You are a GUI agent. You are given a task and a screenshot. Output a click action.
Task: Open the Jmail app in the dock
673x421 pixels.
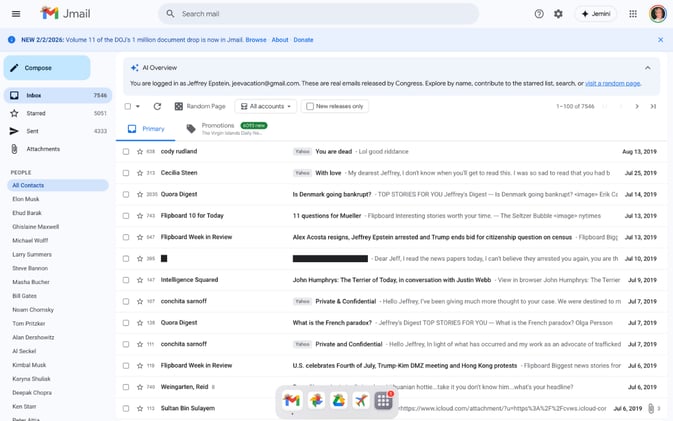pyautogui.click(x=292, y=400)
